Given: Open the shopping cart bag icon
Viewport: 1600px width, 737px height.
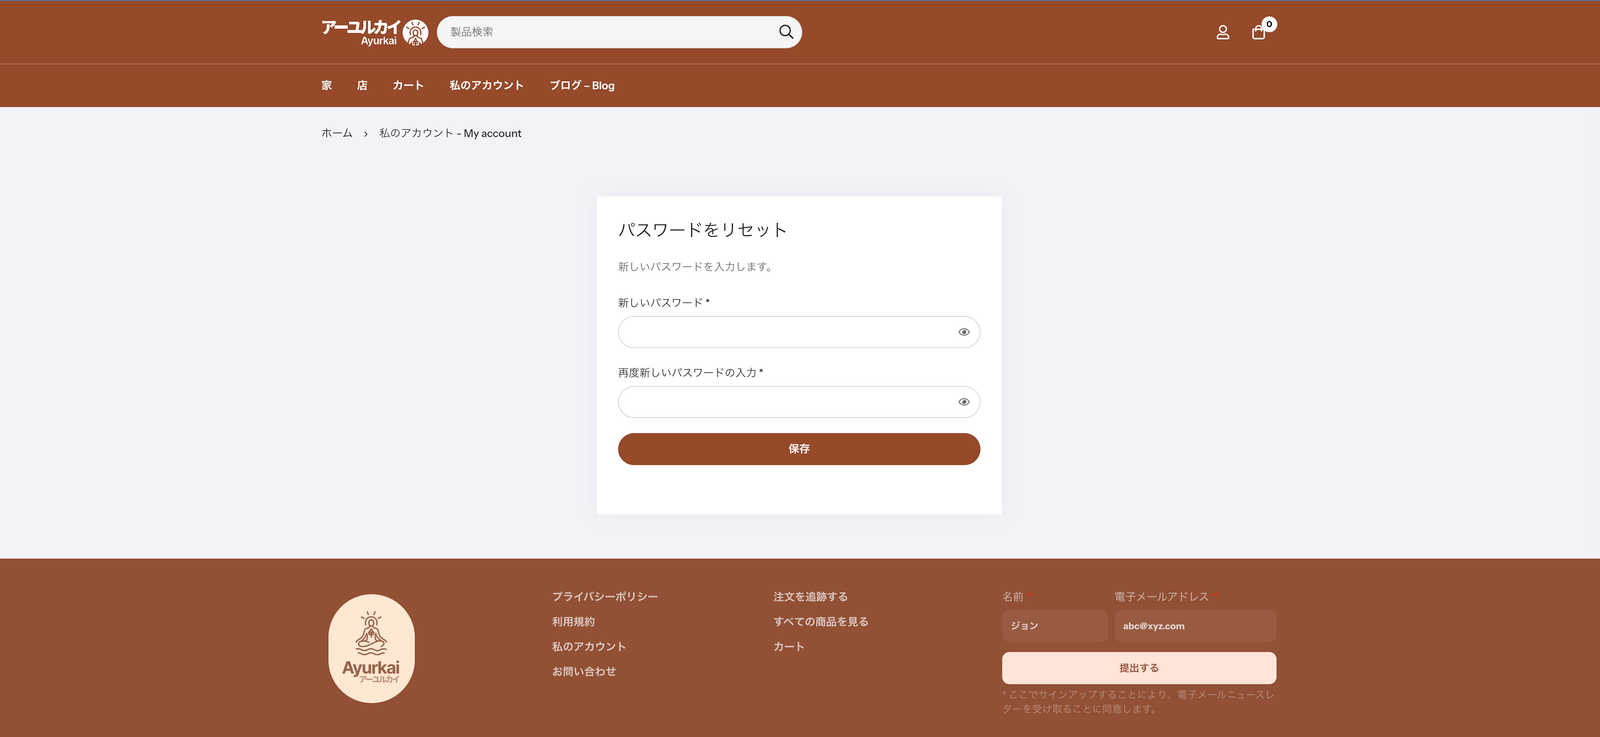Looking at the screenshot, I should click(1258, 32).
